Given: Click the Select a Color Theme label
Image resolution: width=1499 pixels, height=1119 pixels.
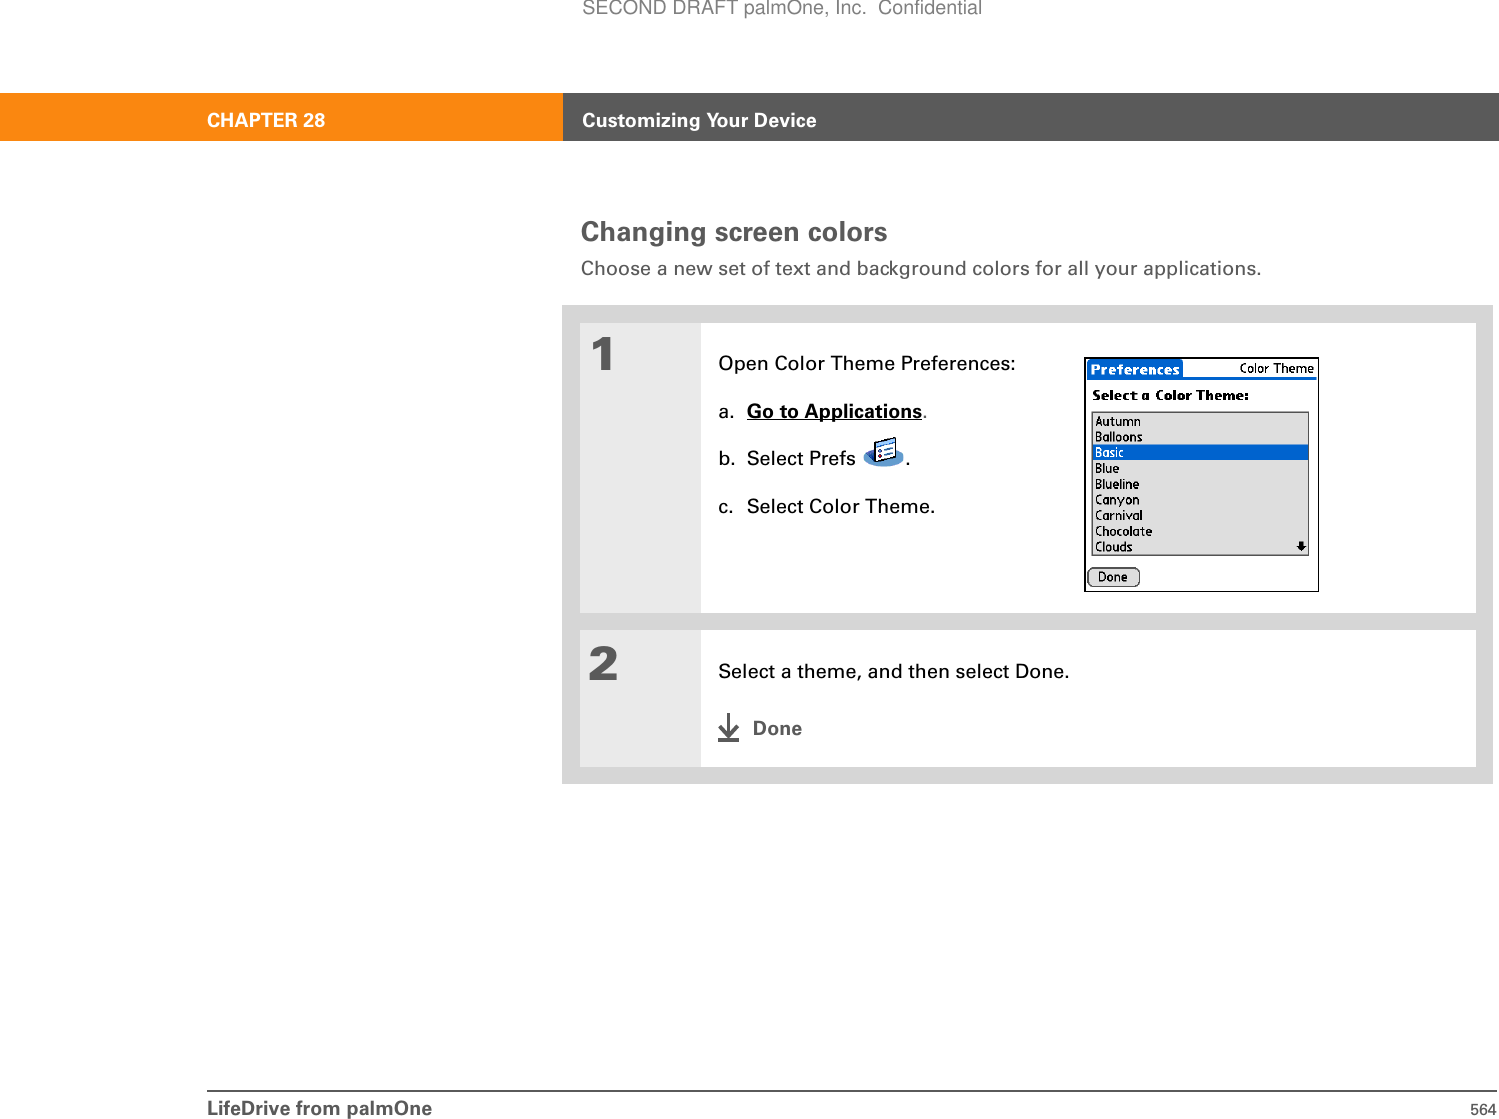Looking at the screenshot, I should [1170, 395].
